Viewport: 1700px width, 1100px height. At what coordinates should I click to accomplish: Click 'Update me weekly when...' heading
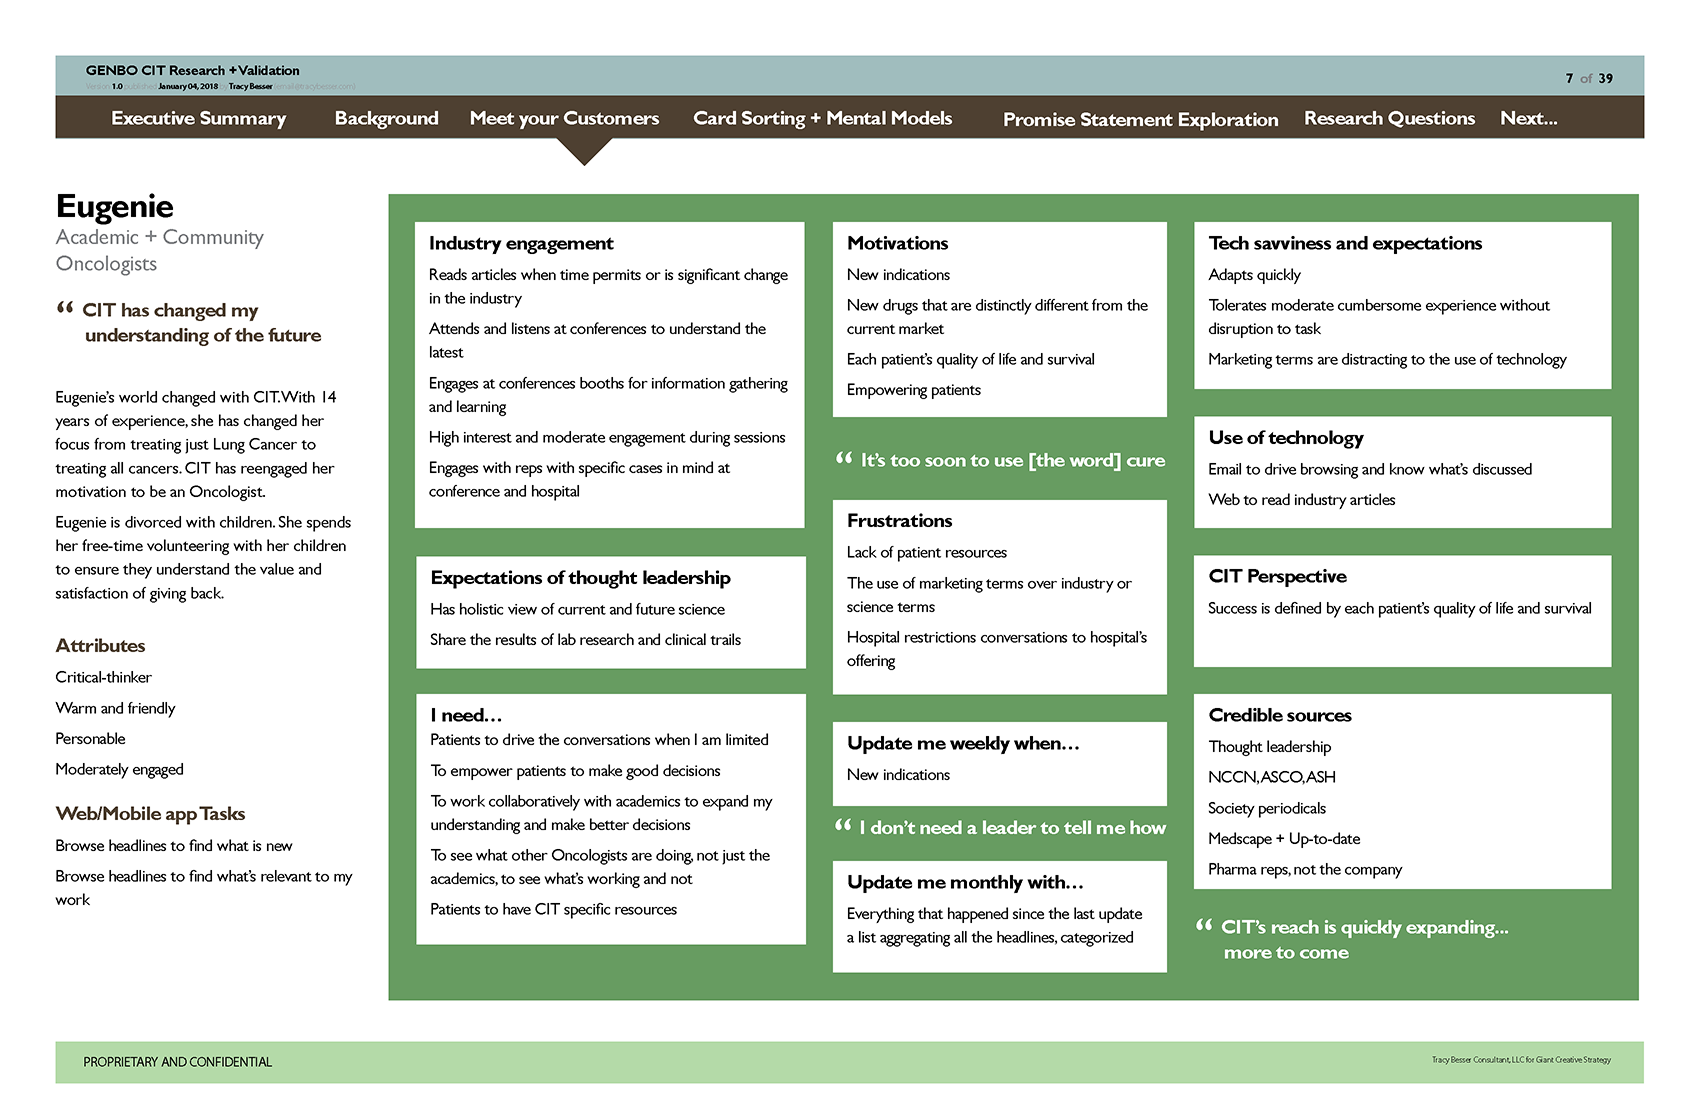963,743
